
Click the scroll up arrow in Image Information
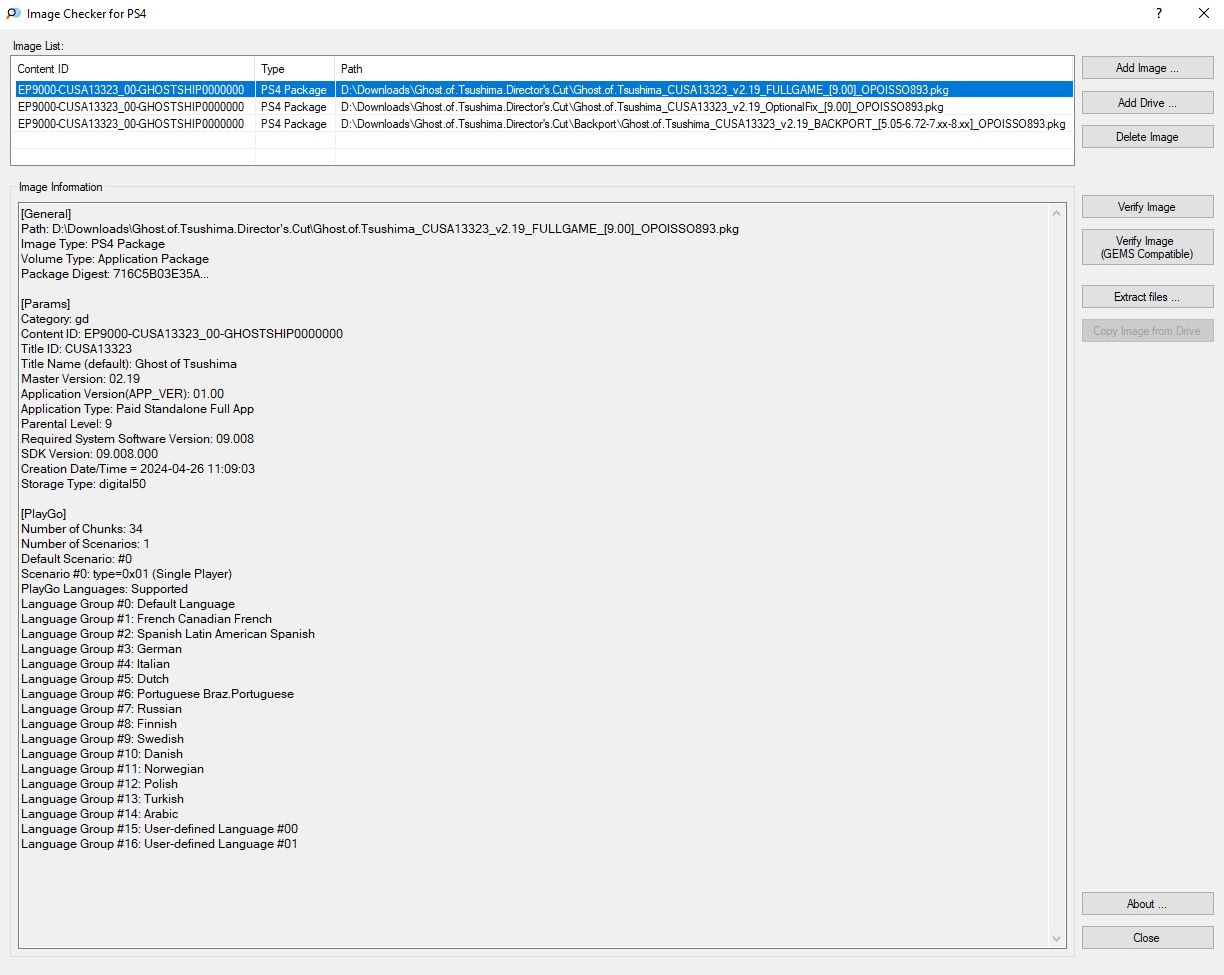pos(1057,212)
